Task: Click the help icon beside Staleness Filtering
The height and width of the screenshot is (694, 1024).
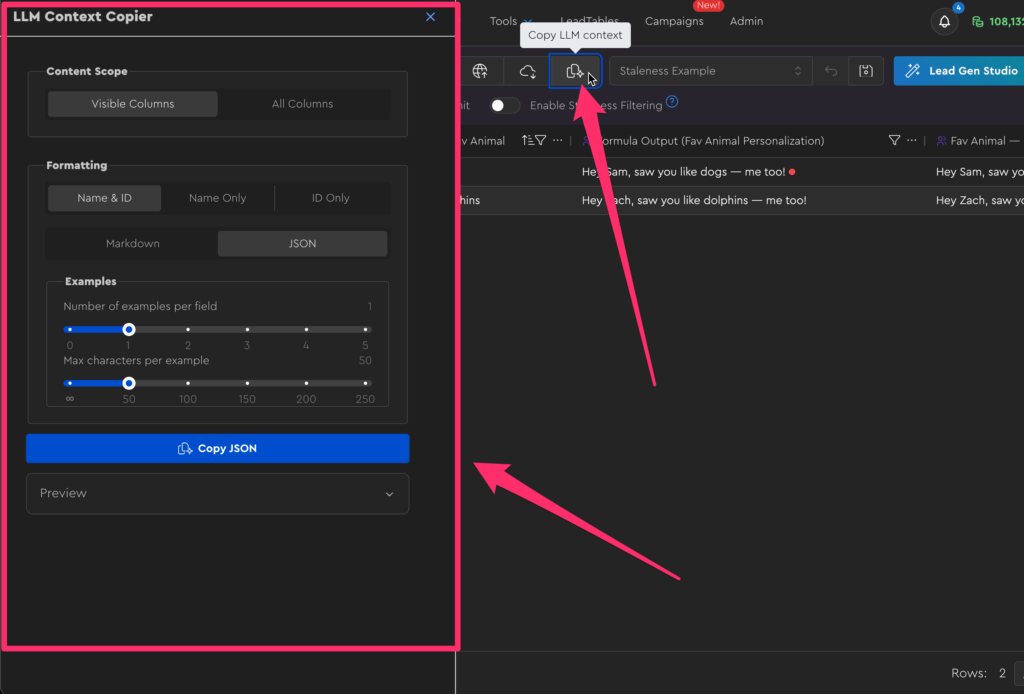Action: tap(672, 102)
